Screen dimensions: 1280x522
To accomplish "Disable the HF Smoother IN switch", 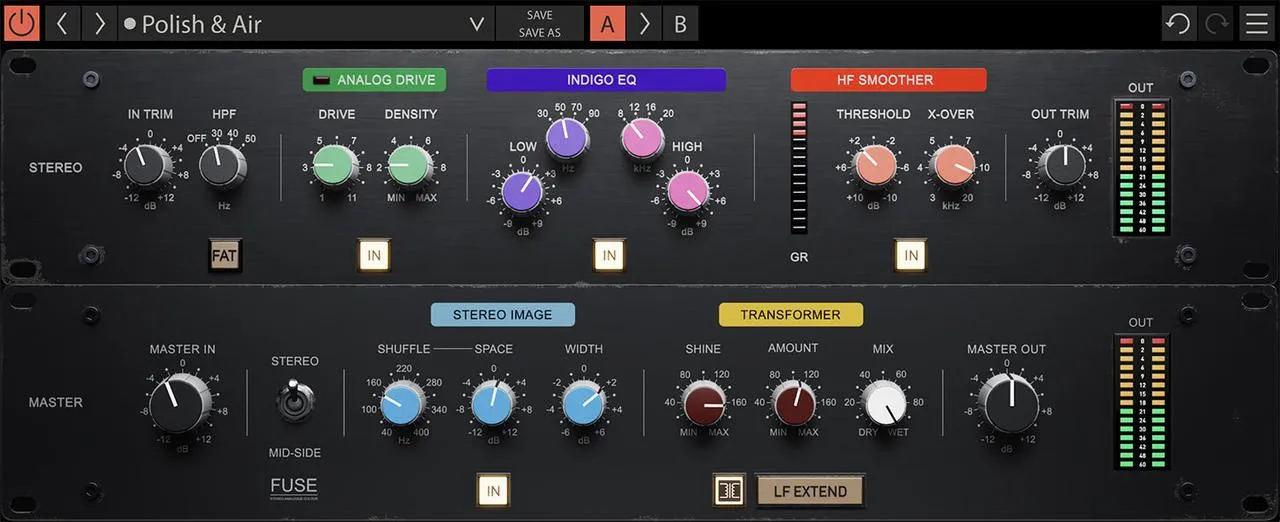I will click(x=911, y=256).
